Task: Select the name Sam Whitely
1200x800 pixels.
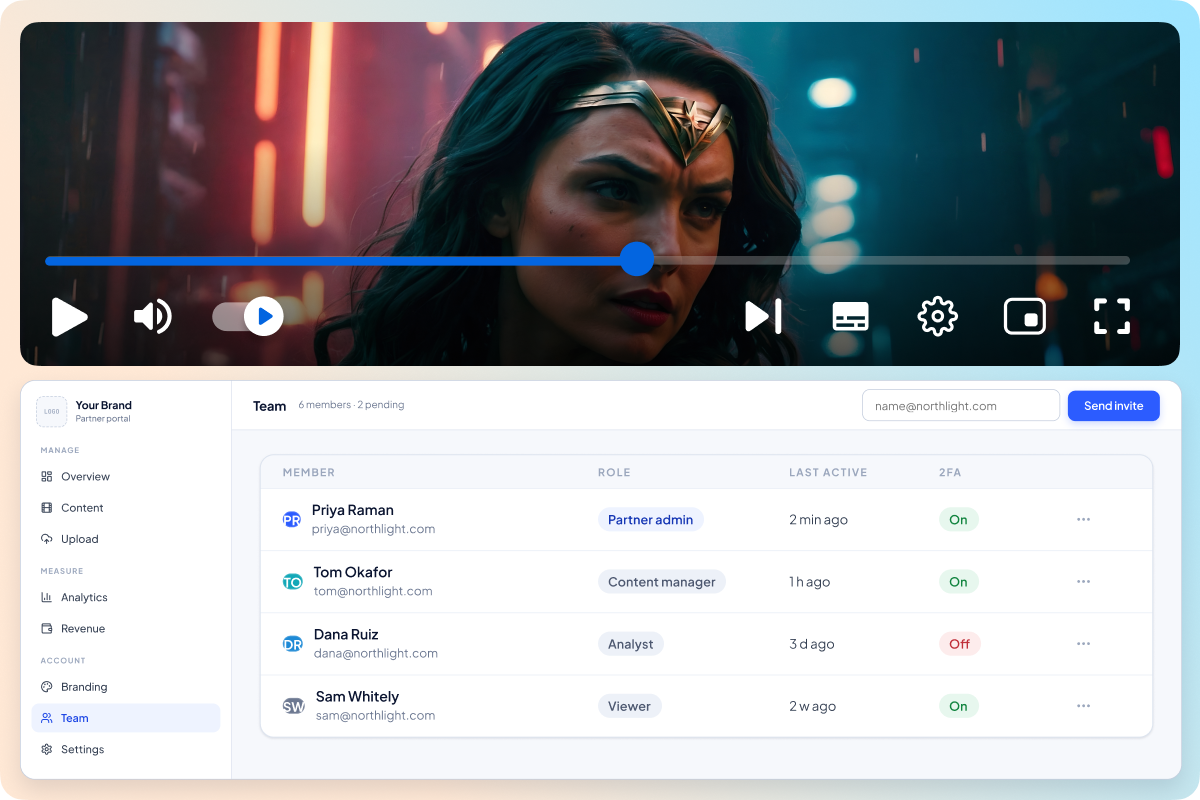Action: [x=357, y=696]
